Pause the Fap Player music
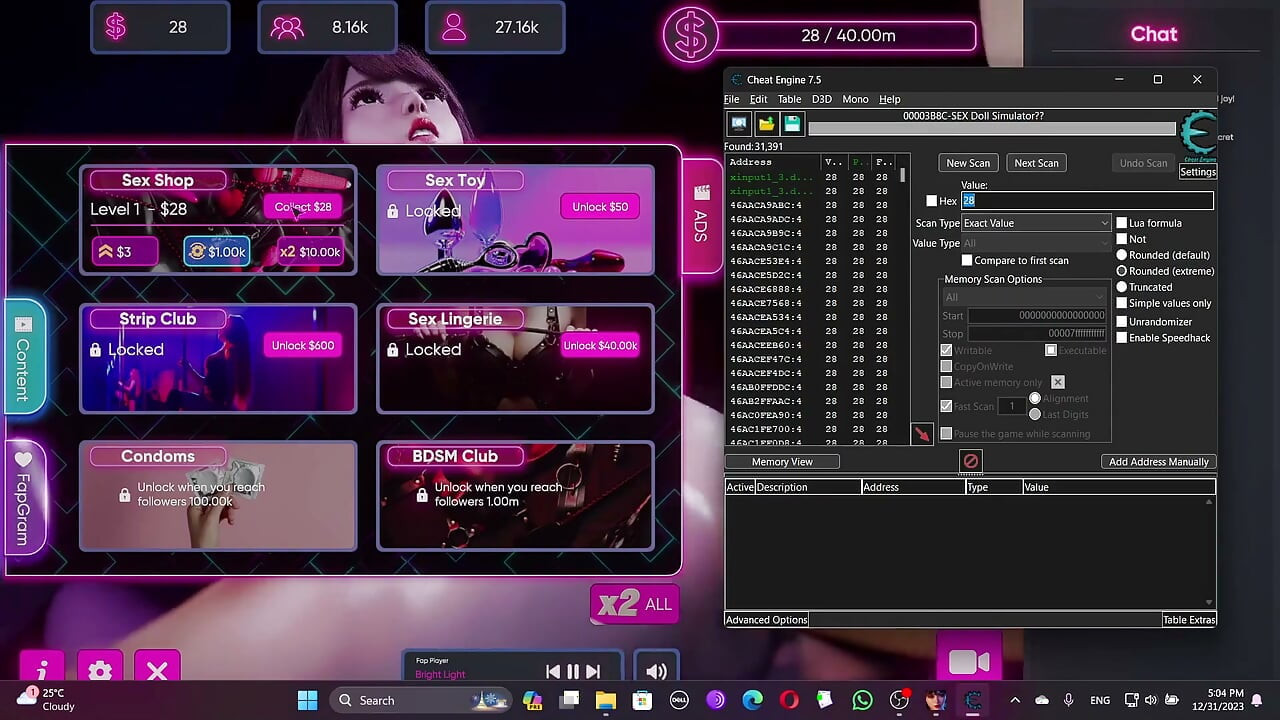Screen dimensions: 1280x720 573,672
